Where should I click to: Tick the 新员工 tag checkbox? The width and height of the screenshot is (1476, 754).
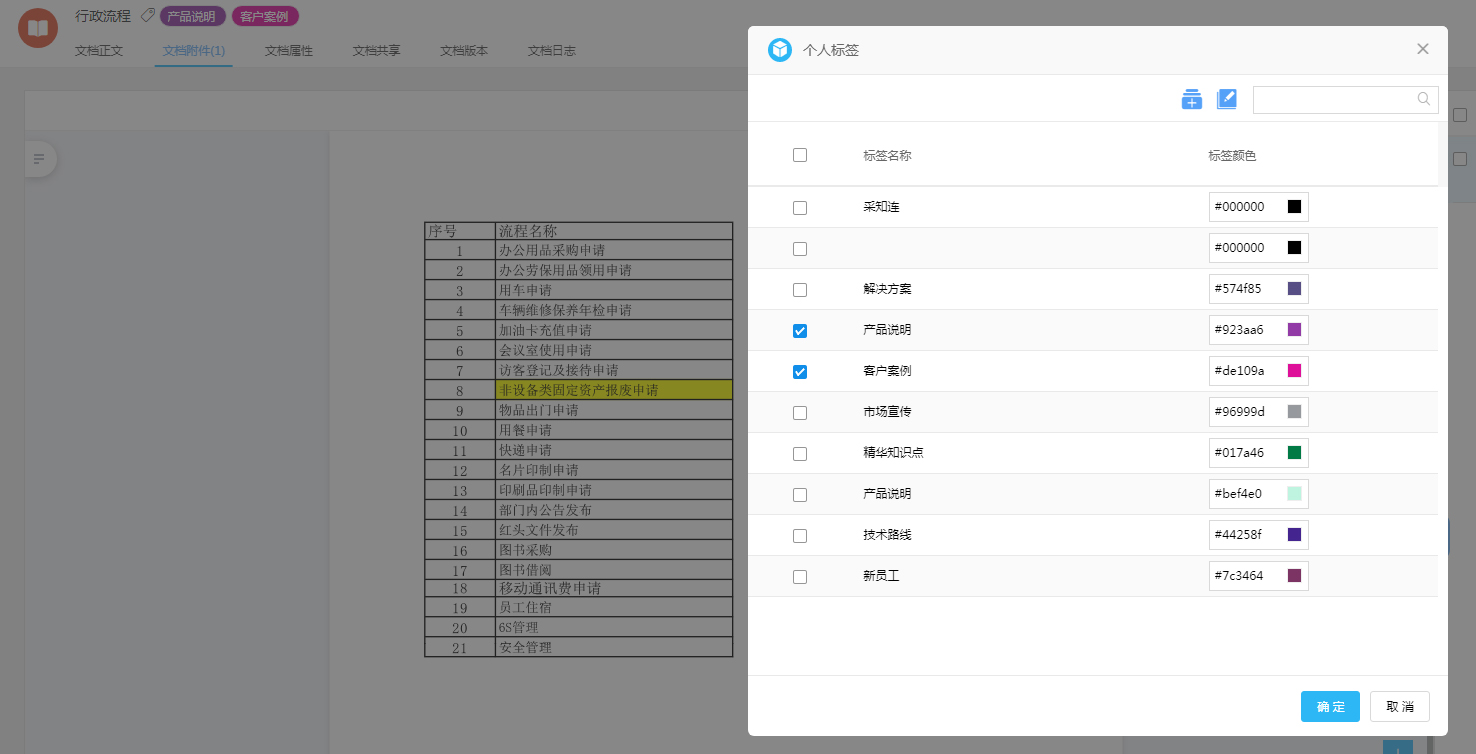click(x=800, y=577)
